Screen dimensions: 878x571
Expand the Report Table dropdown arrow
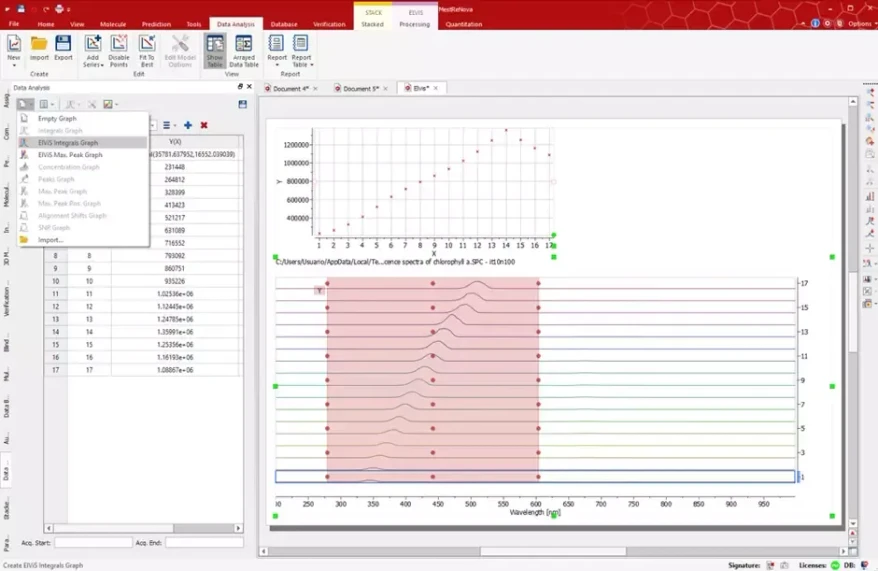[x=312, y=65]
